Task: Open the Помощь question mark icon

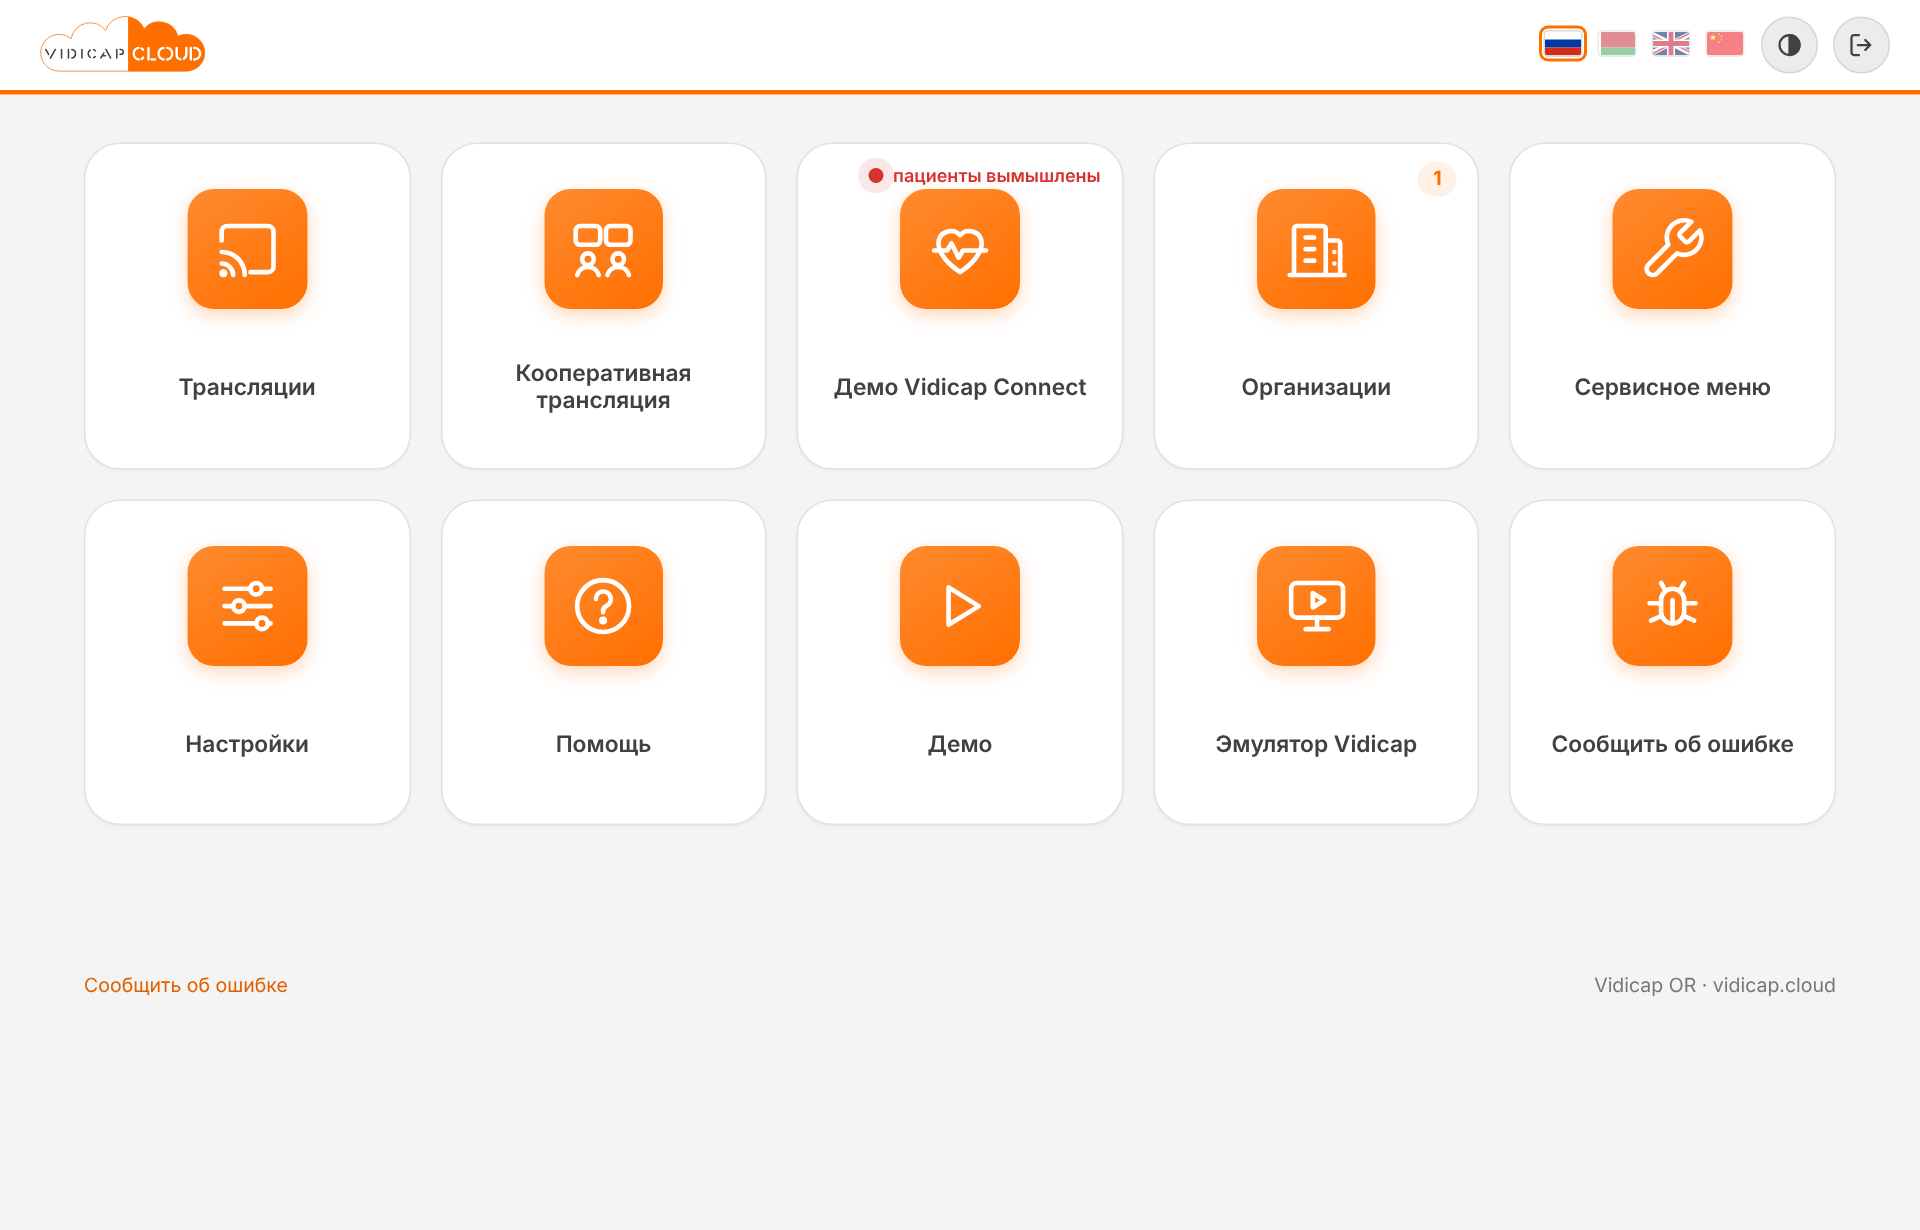Action: pyautogui.click(x=603, y=606)
